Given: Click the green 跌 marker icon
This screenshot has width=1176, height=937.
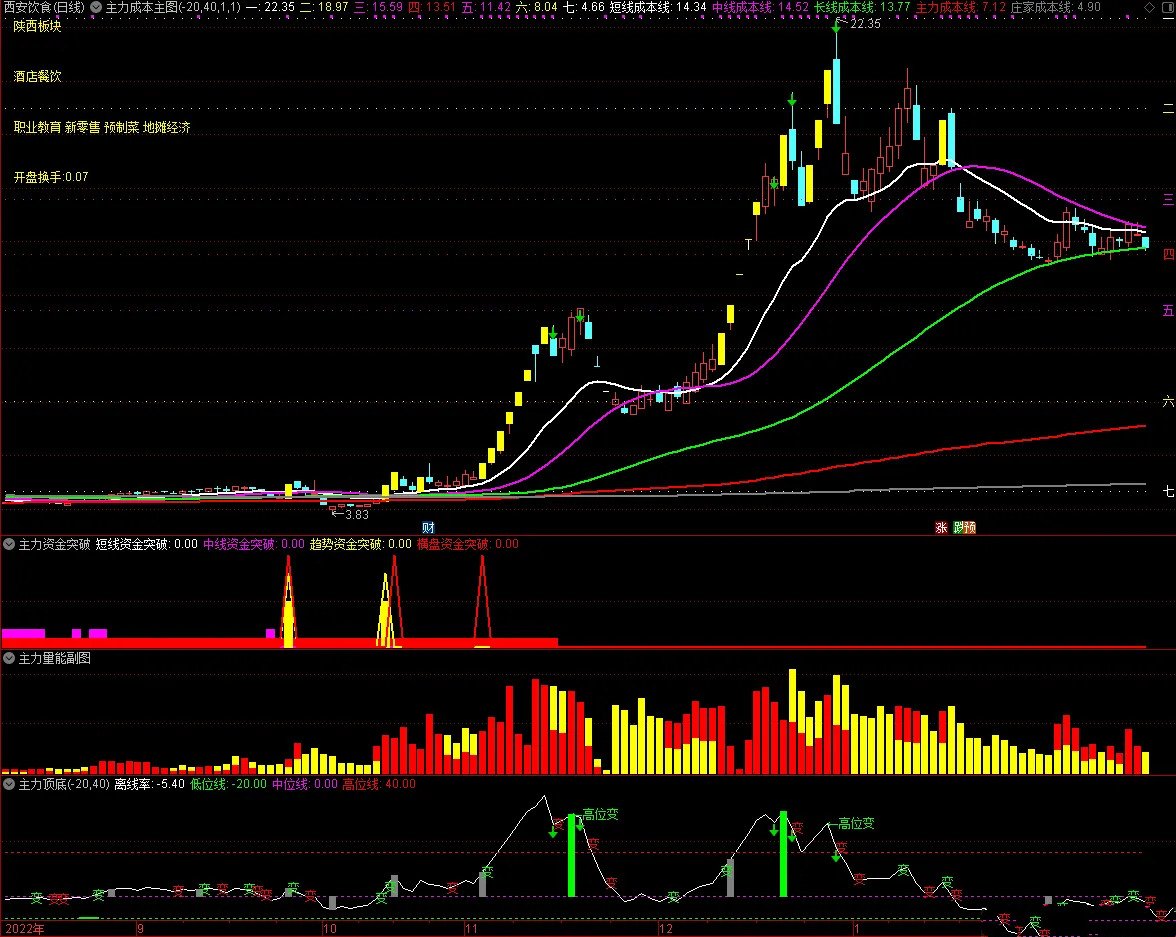Looking at the screenshot, I should (x=958, y=527).
